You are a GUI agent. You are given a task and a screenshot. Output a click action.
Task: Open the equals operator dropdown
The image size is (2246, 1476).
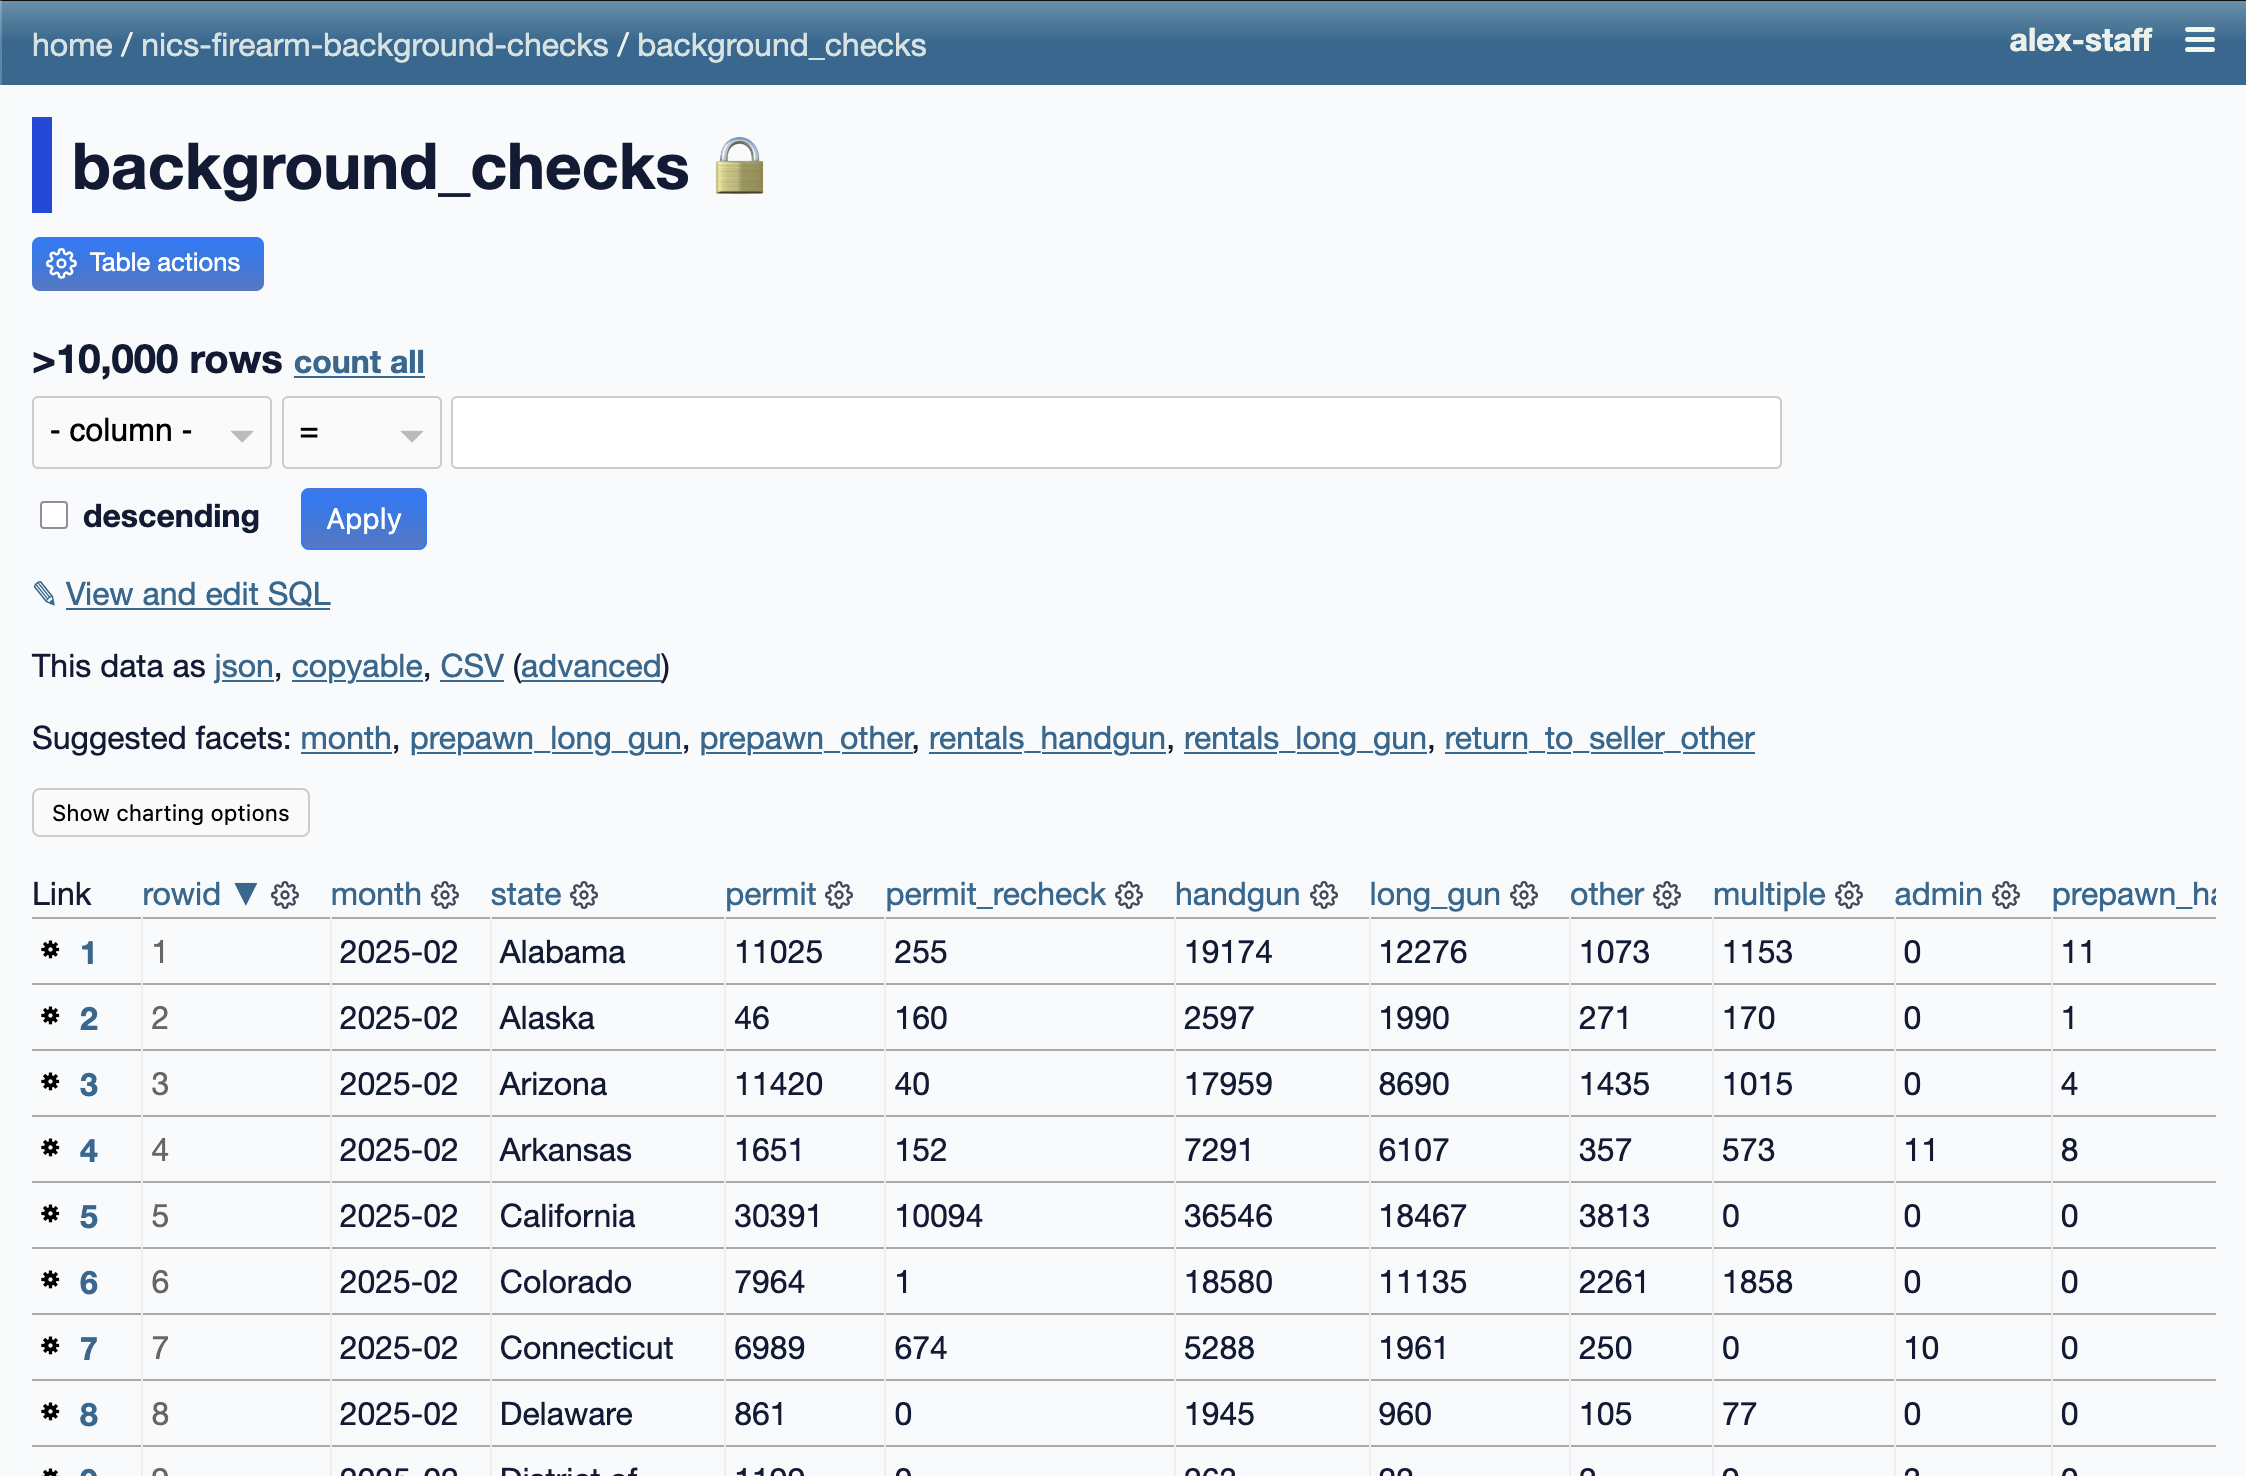(x=362, y=432)
